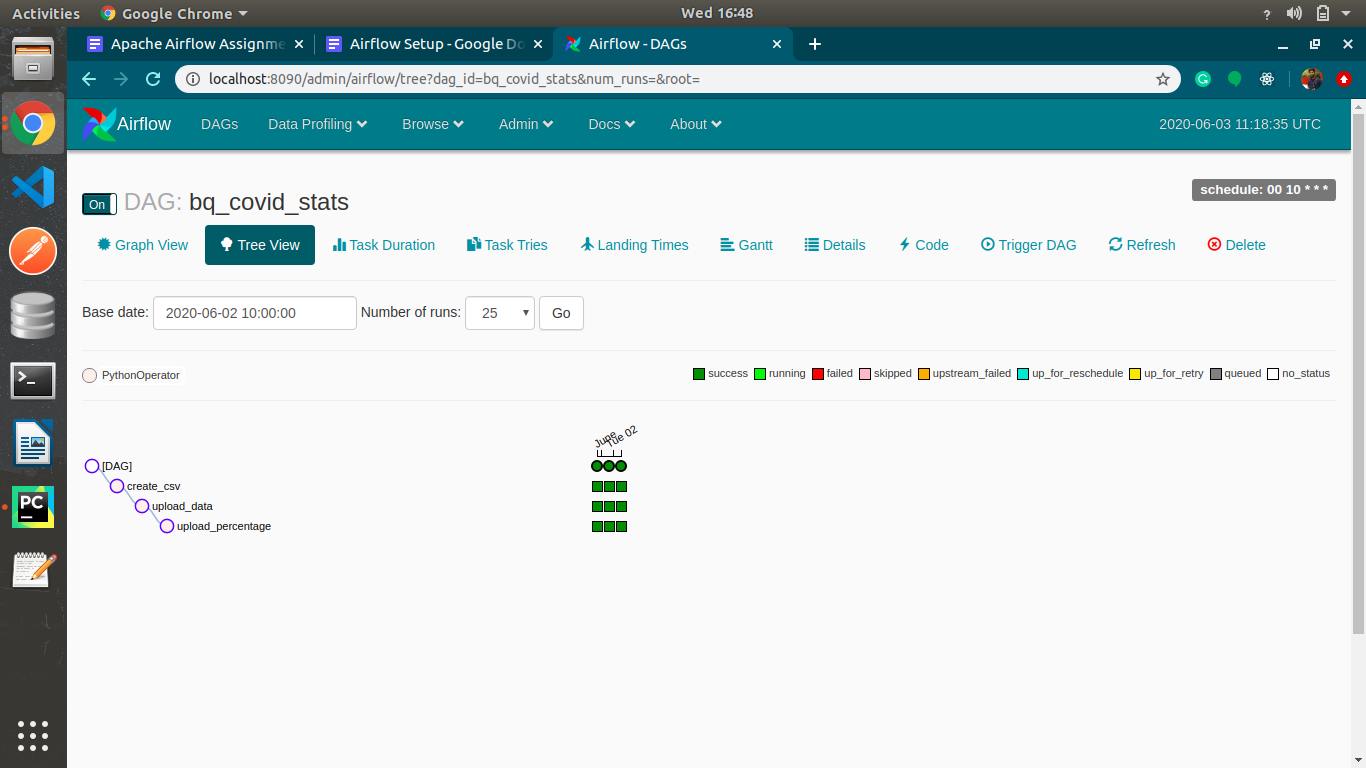Open the Grammarly extension icon
1366x768 pixels.
(1203, 79)
